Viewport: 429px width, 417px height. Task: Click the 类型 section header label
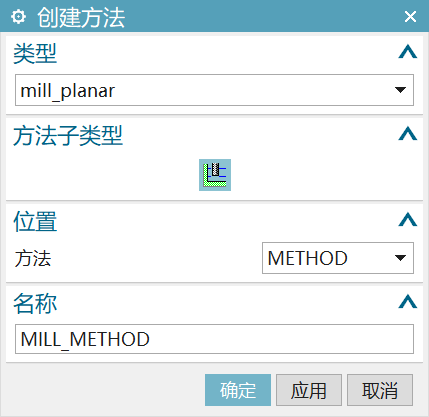[35, 53]
